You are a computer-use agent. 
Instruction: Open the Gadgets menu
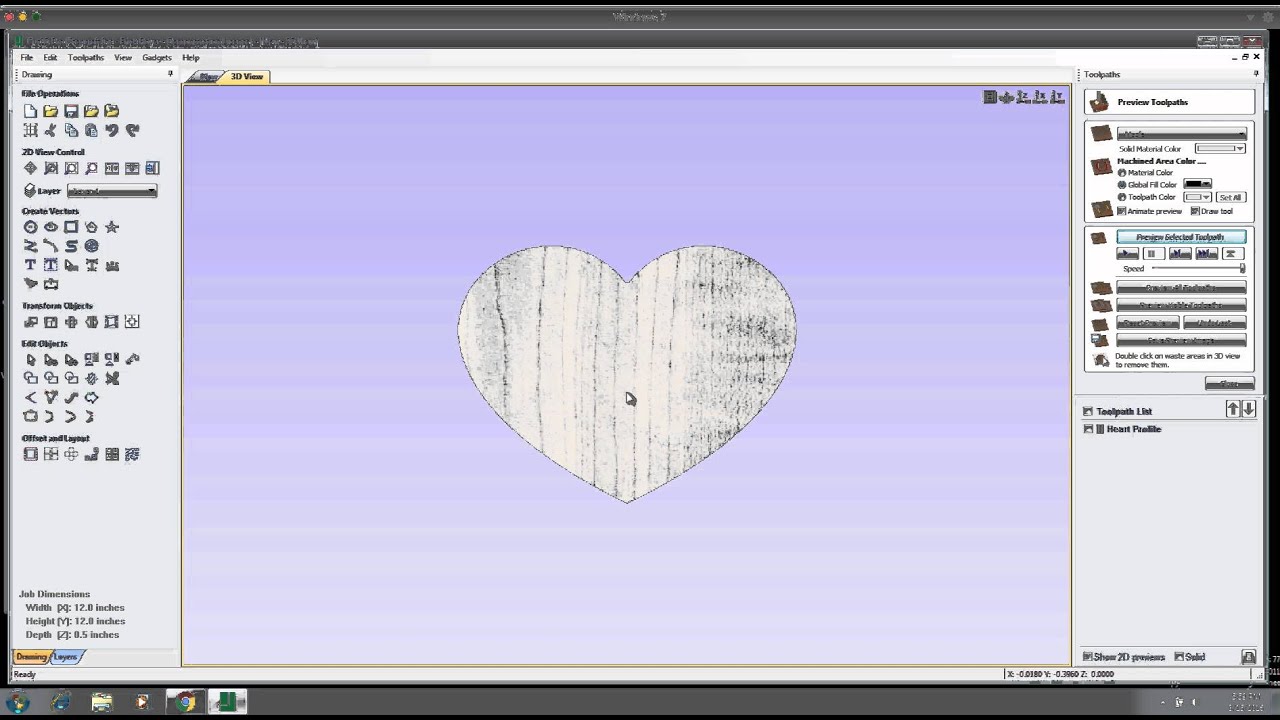click(x=157, y=58)
